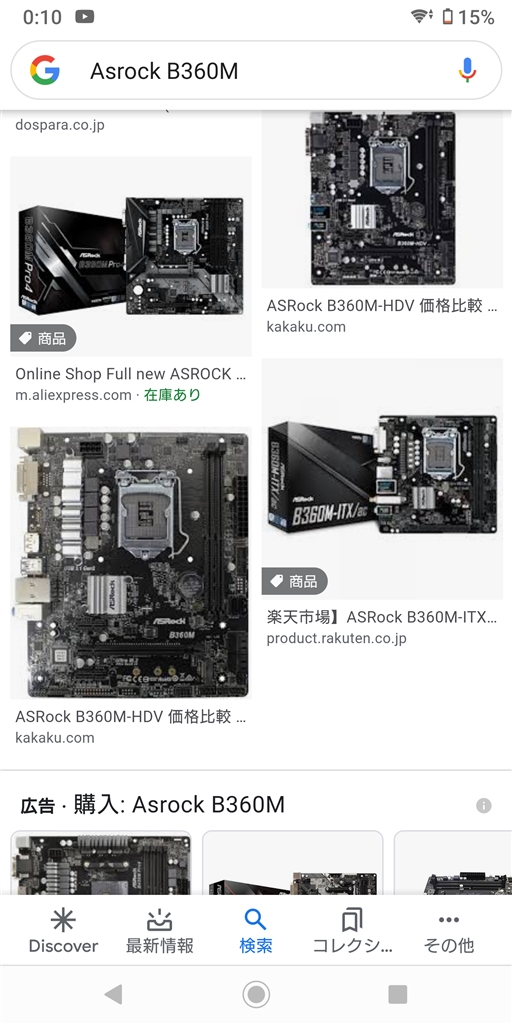Click the search field with Asrock B360M
The width and height of the screenshot is (512, 1024).
[256, 71]
